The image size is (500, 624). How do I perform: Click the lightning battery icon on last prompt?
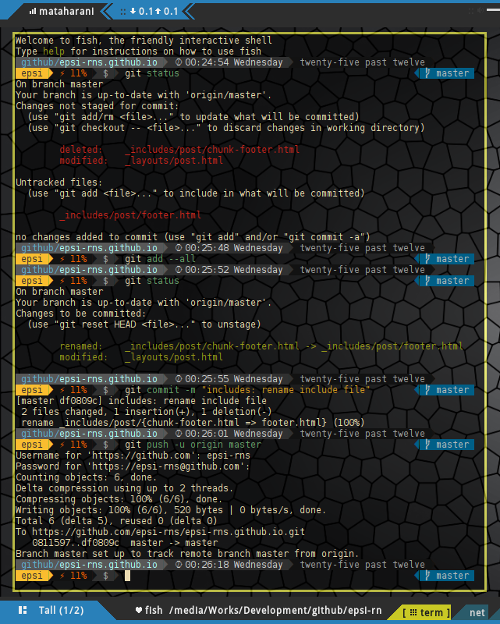tap(62, 575)
